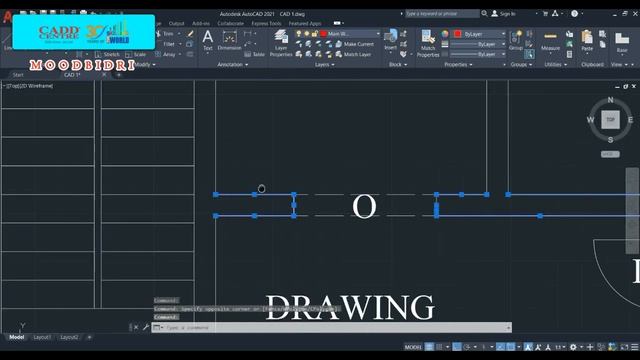The image size is (640, 360).
Task: Expand the Properties panel
Action: point(458,64)
